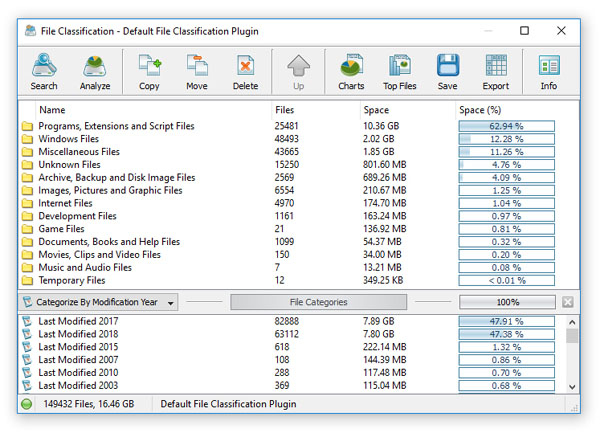Click icon beside Last Modified 2010
600x433 pixels.
tap(27, 373)
